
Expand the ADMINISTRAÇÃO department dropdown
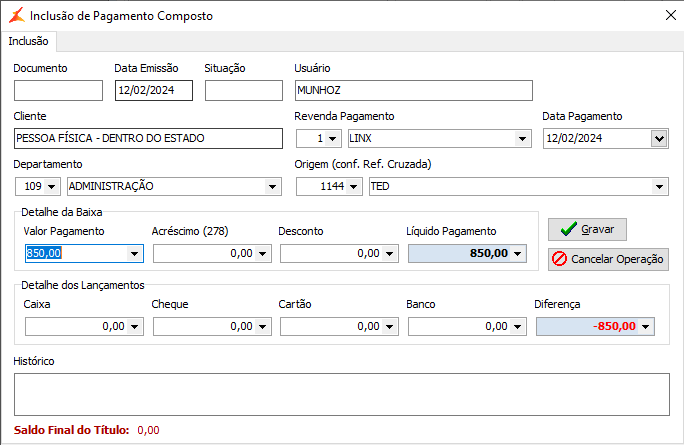tap(273, 186)
